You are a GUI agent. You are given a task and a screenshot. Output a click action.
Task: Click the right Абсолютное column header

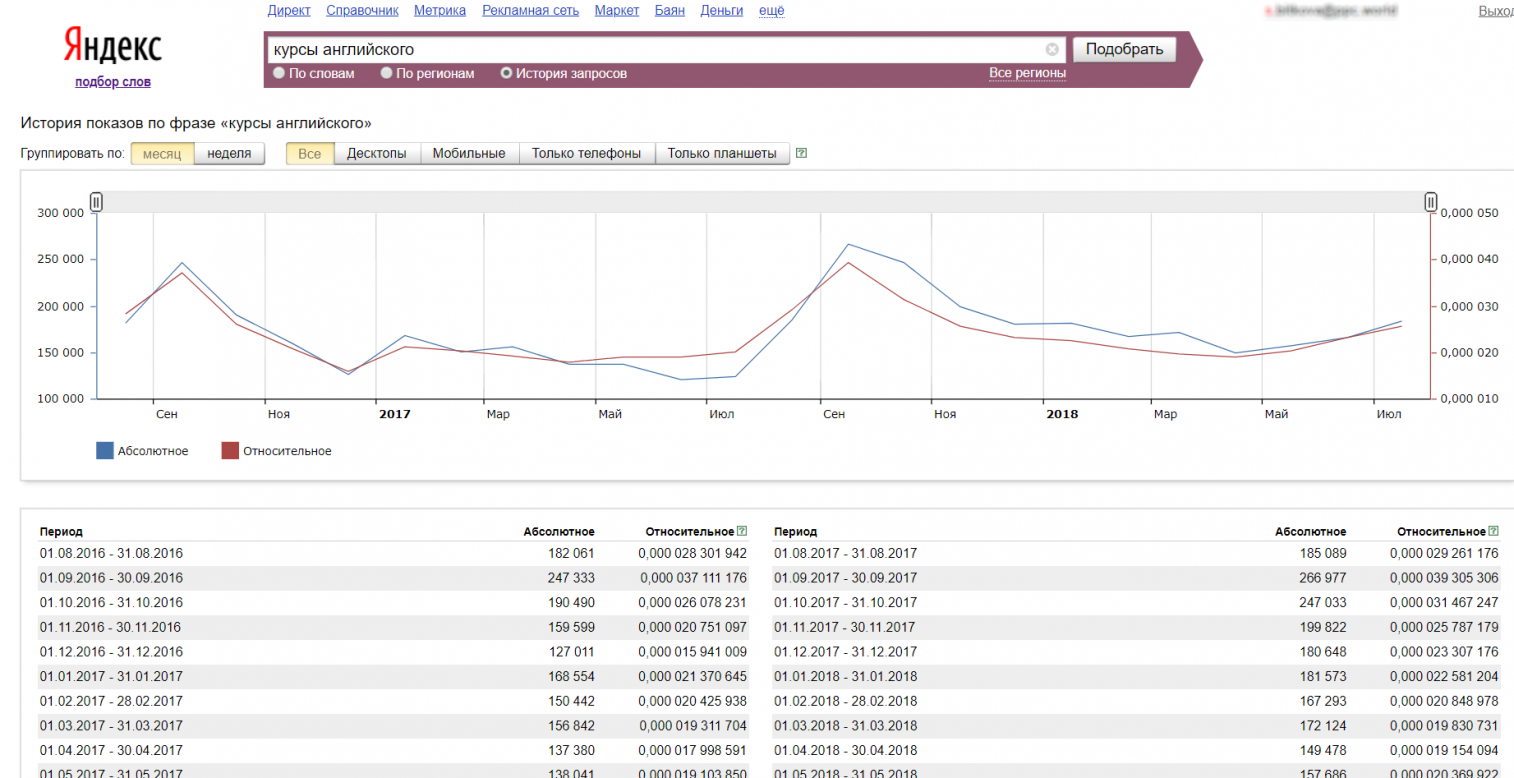coord(1311,531)
